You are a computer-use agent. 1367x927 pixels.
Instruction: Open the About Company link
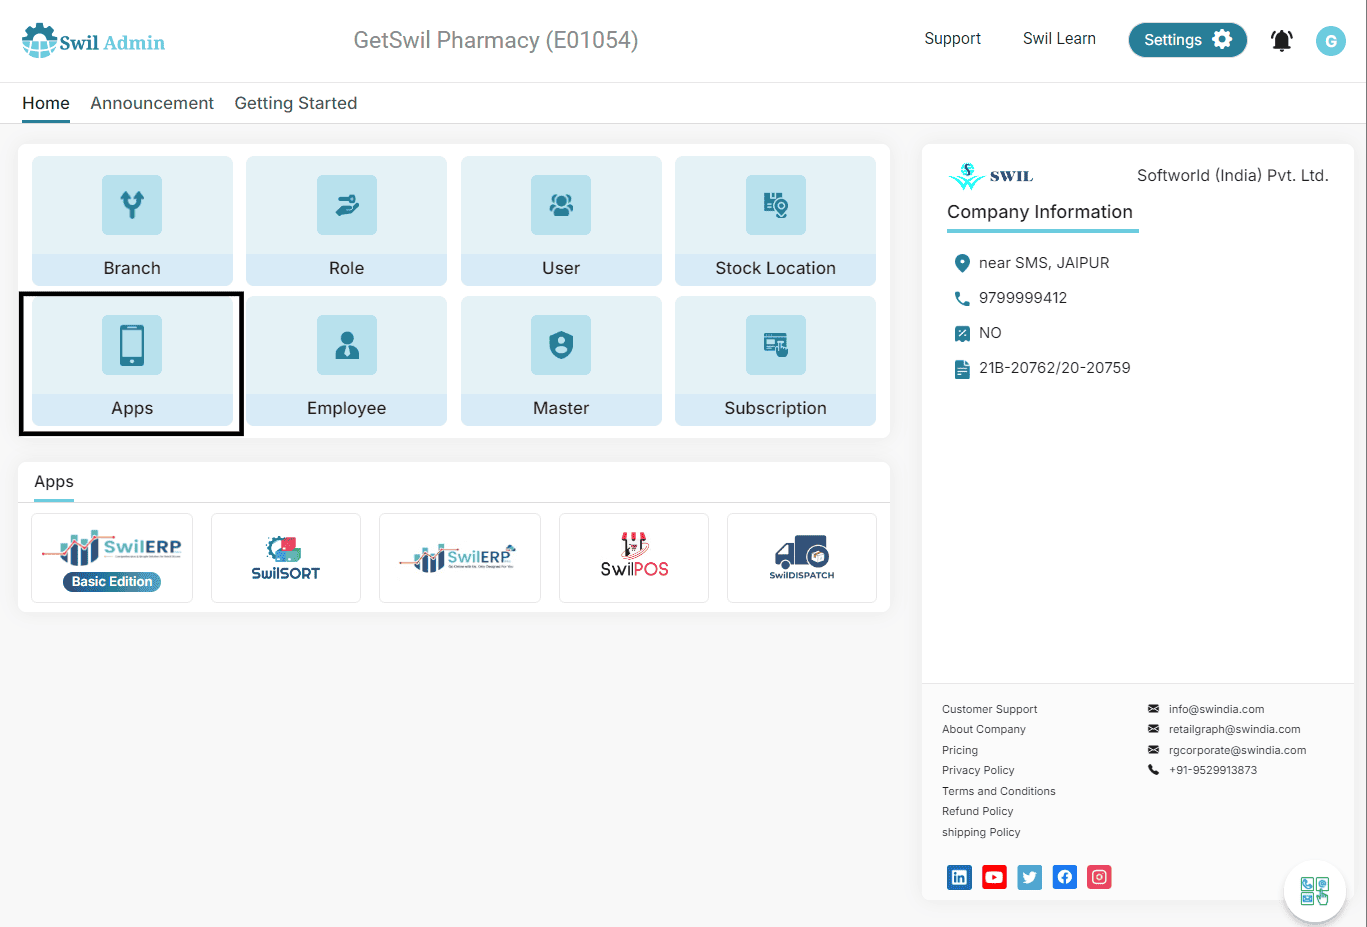984,729
